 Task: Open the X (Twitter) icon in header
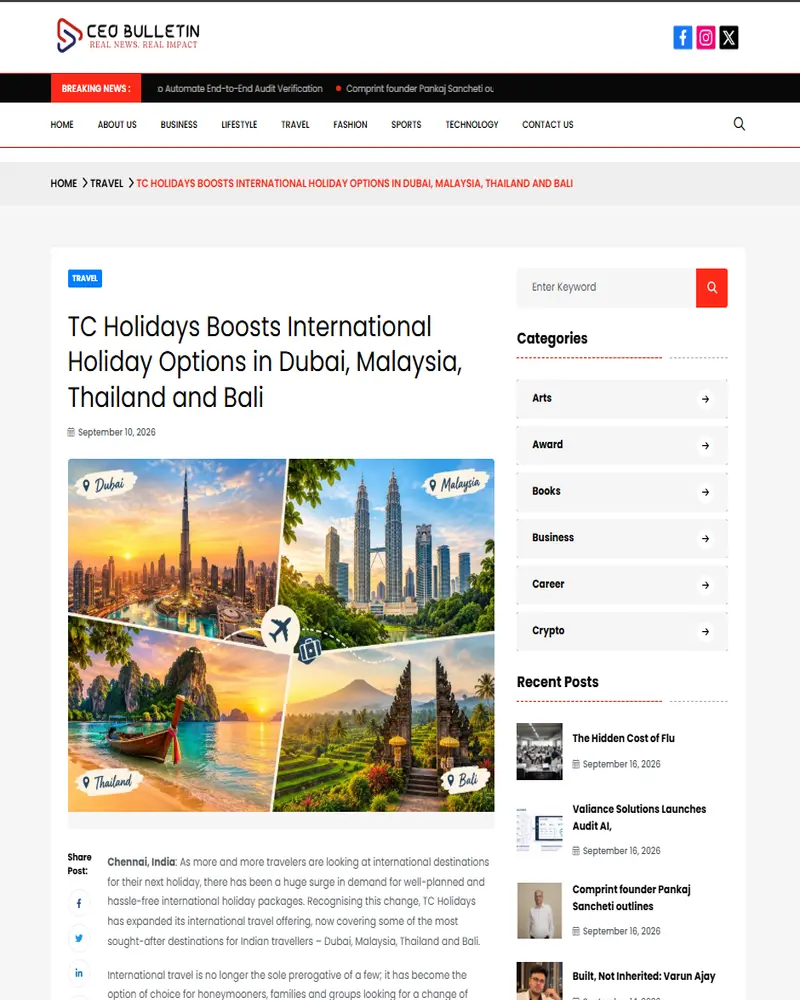tap(729, 38)
